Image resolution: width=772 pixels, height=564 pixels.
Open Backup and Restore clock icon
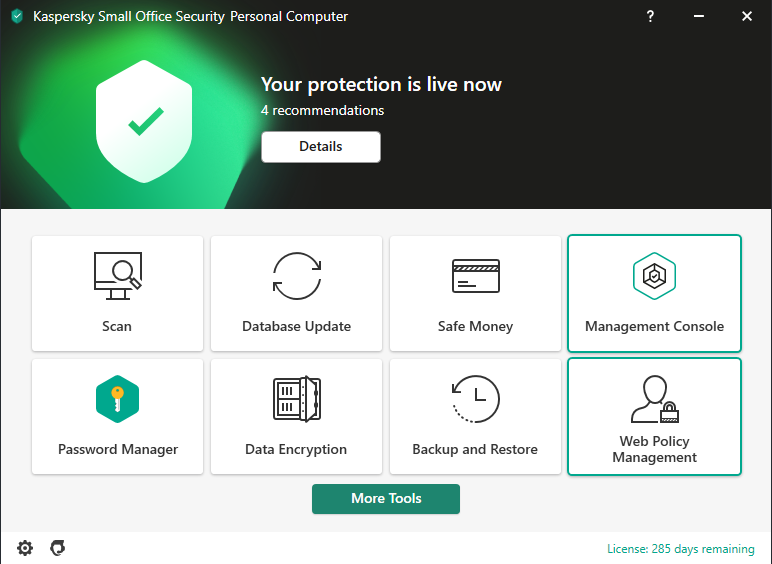click(x=475, y=399)
